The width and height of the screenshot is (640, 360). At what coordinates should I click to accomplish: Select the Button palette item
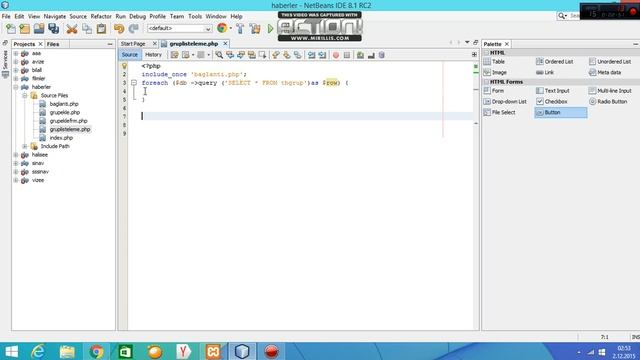tap(561, 113)
